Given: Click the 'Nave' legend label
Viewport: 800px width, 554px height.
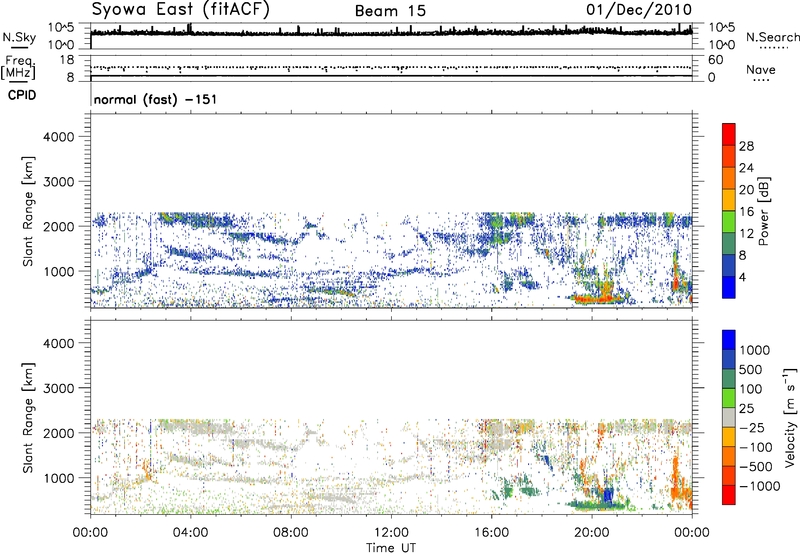Looking at the screenshot, I should [x=761, y=70].
